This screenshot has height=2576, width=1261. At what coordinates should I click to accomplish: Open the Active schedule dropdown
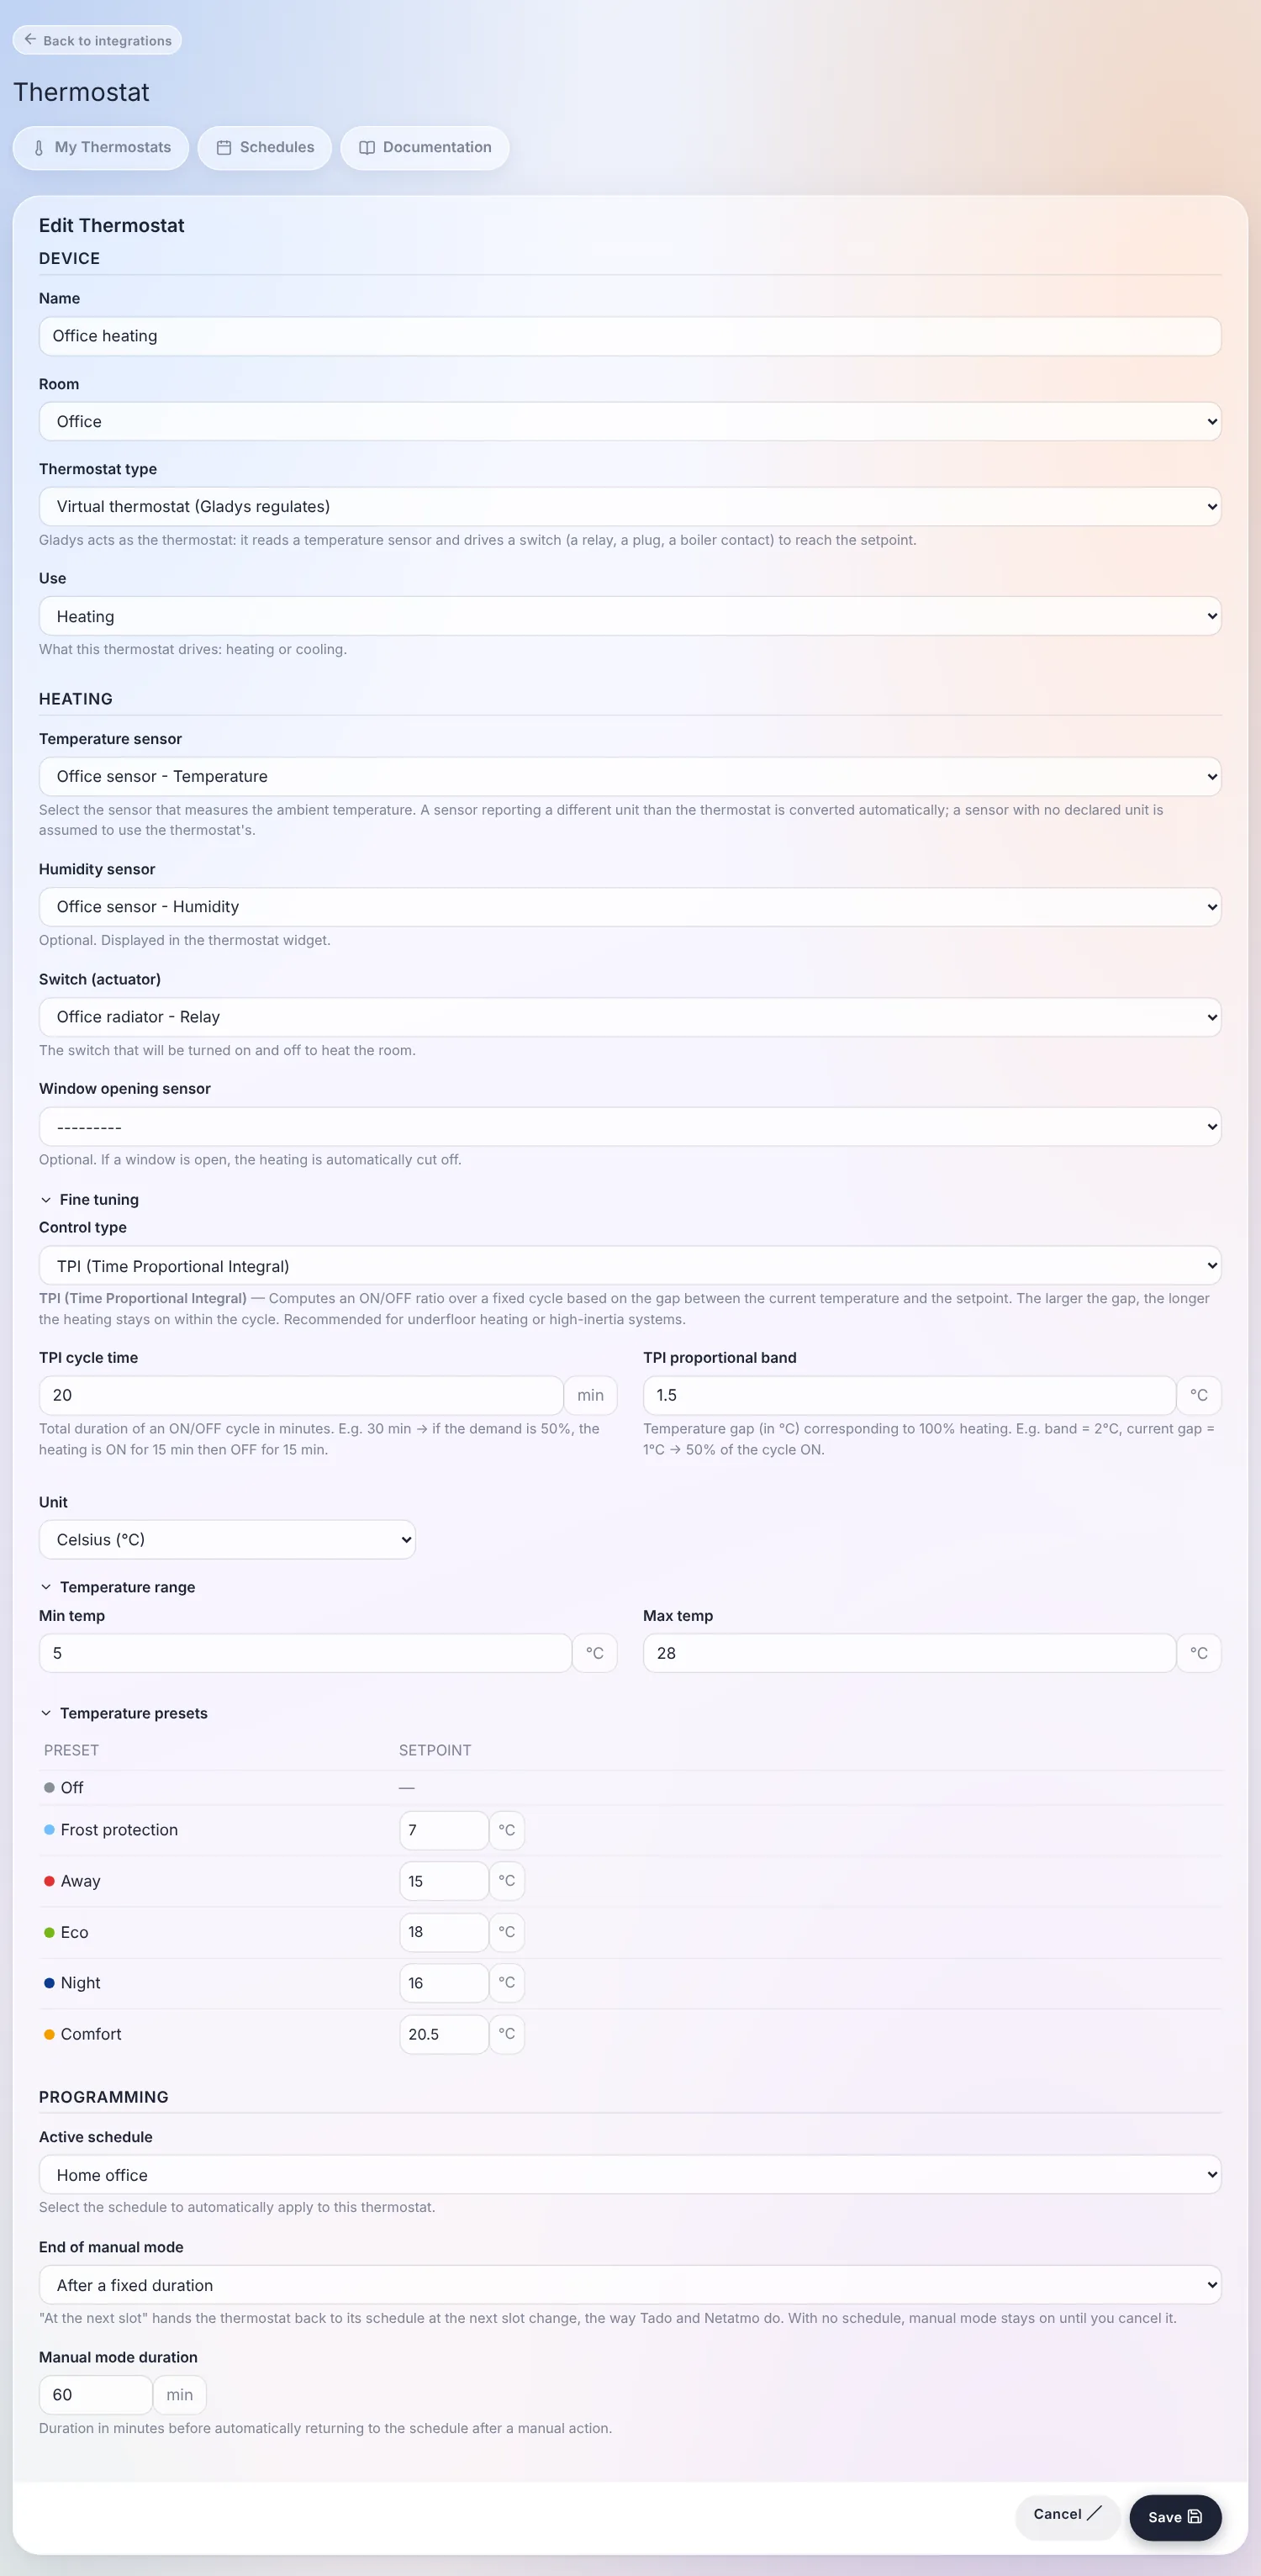click(x=630, y=2175)
